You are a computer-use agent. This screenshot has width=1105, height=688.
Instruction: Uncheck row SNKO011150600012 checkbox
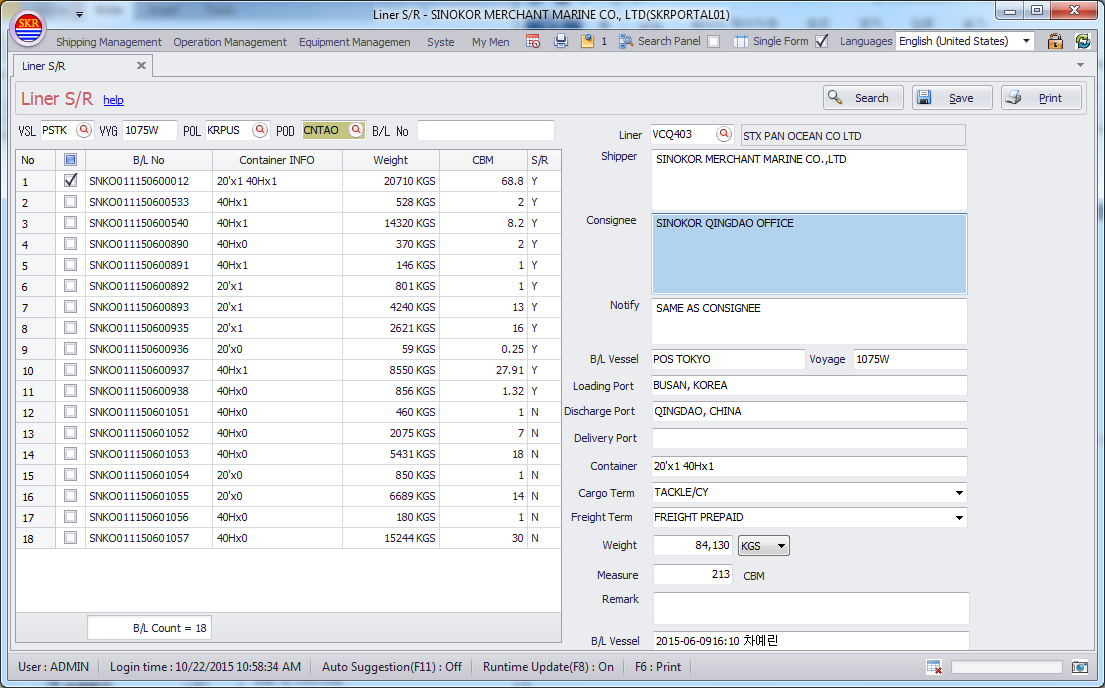pyautogui.click(x=70, y=180)
